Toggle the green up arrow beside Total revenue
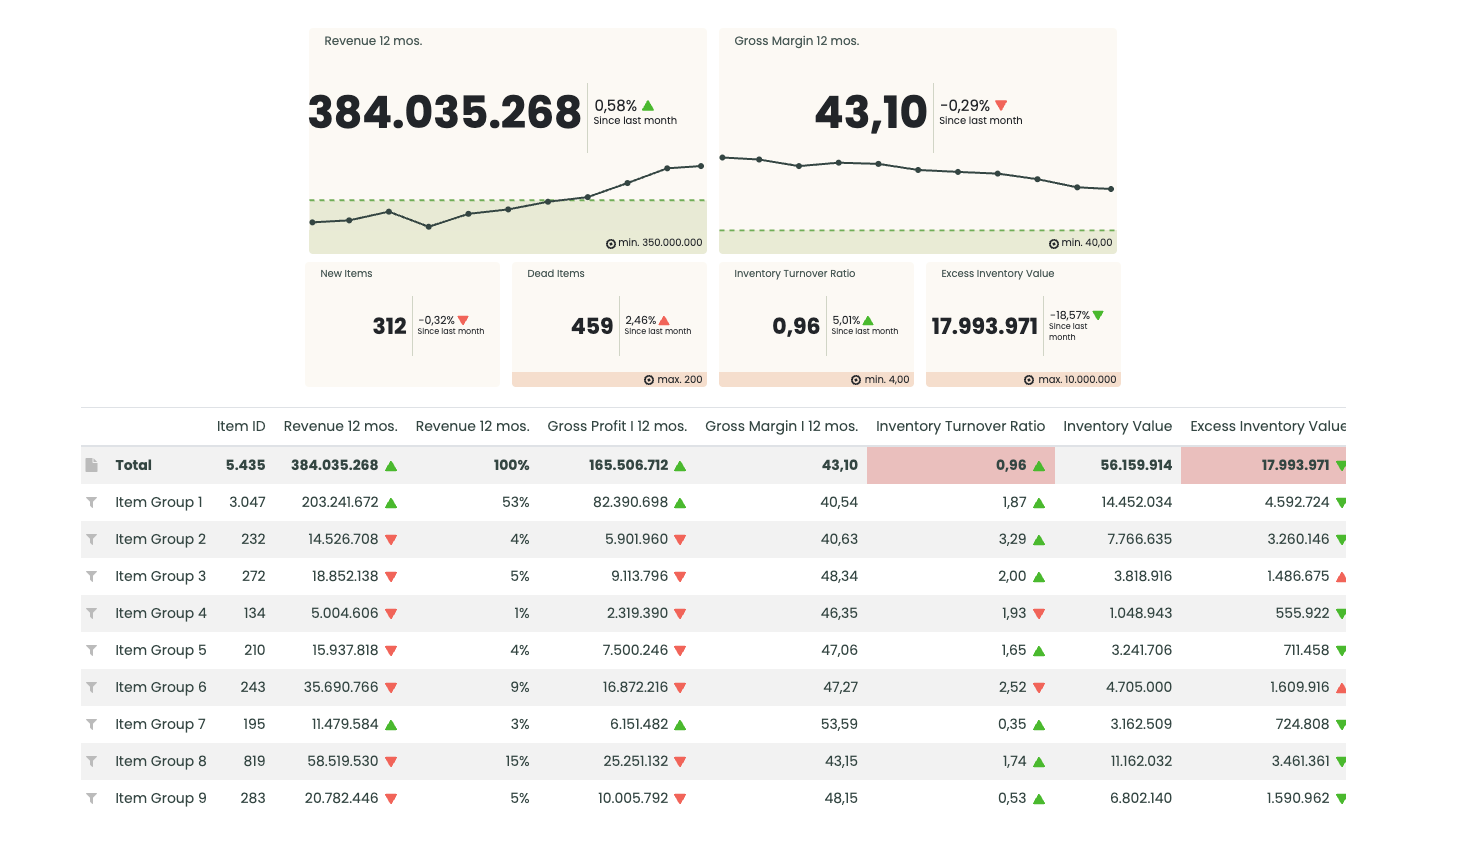 click(392, 464)
